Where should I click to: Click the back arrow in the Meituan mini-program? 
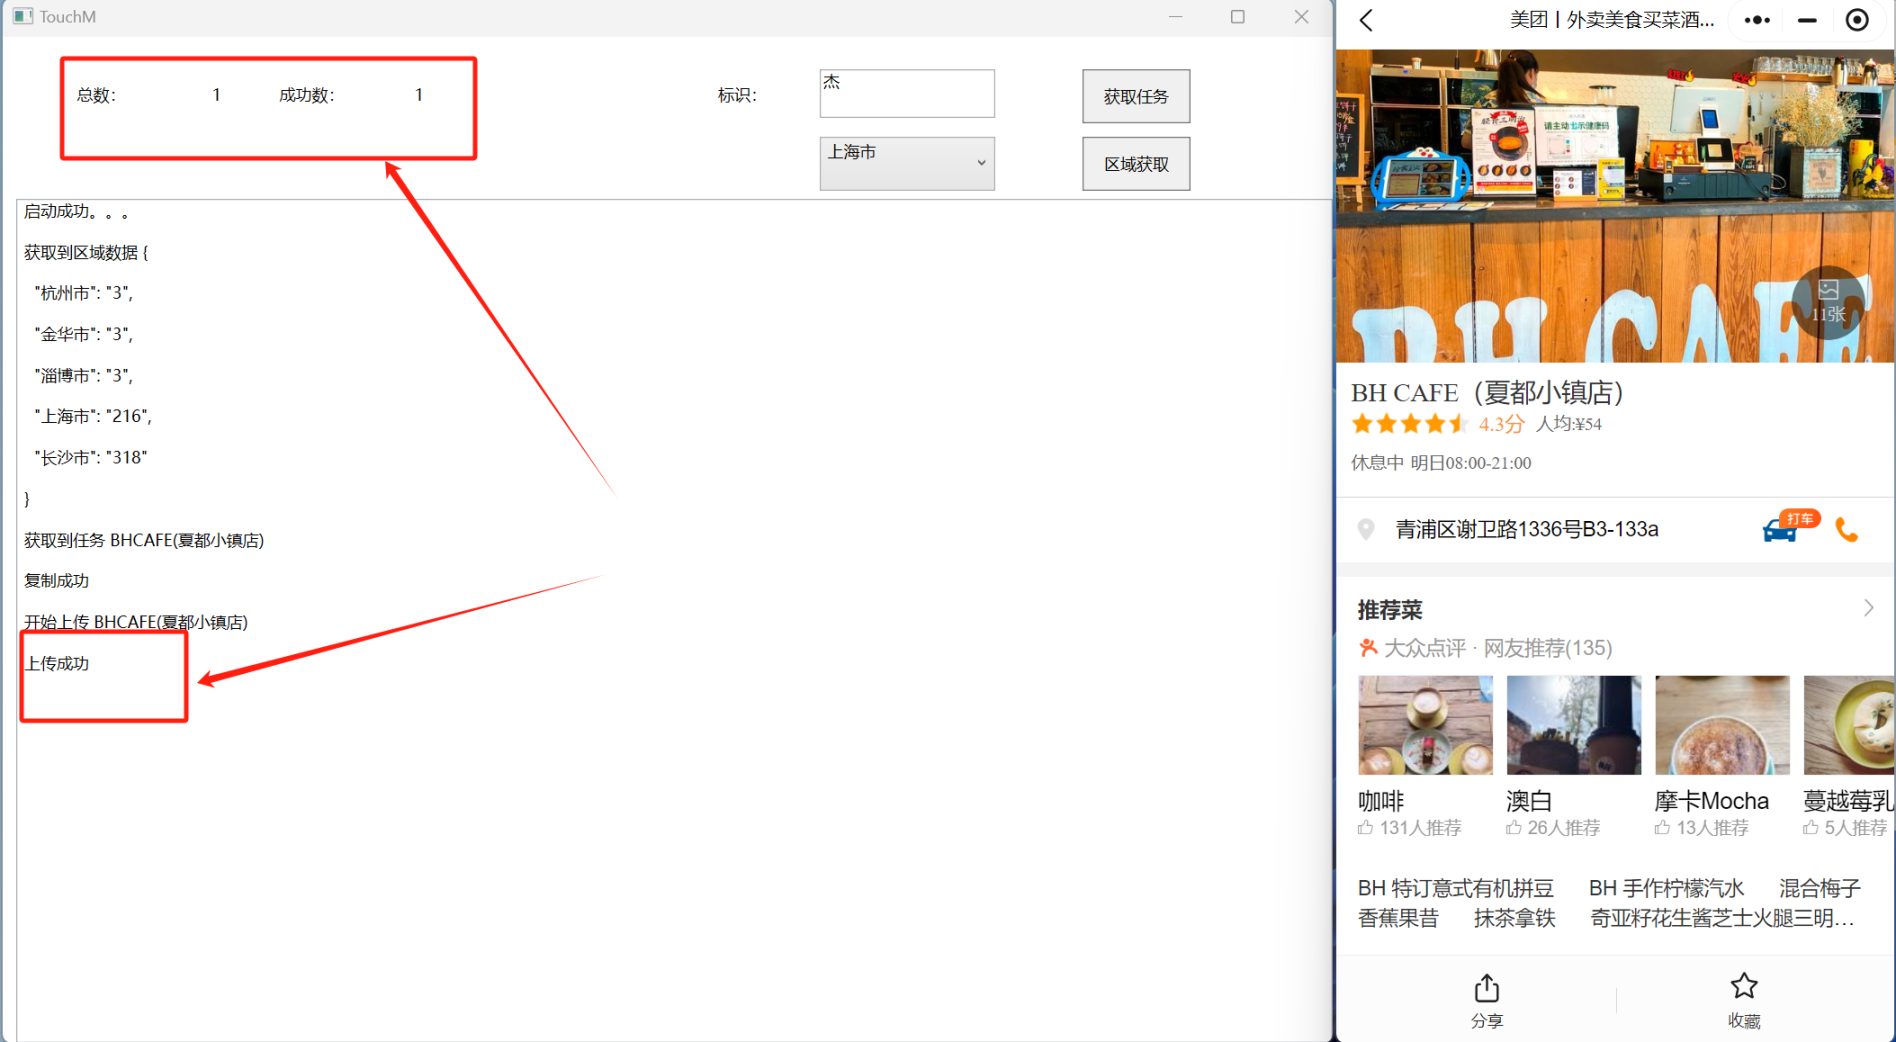(x=1366, y=20)
